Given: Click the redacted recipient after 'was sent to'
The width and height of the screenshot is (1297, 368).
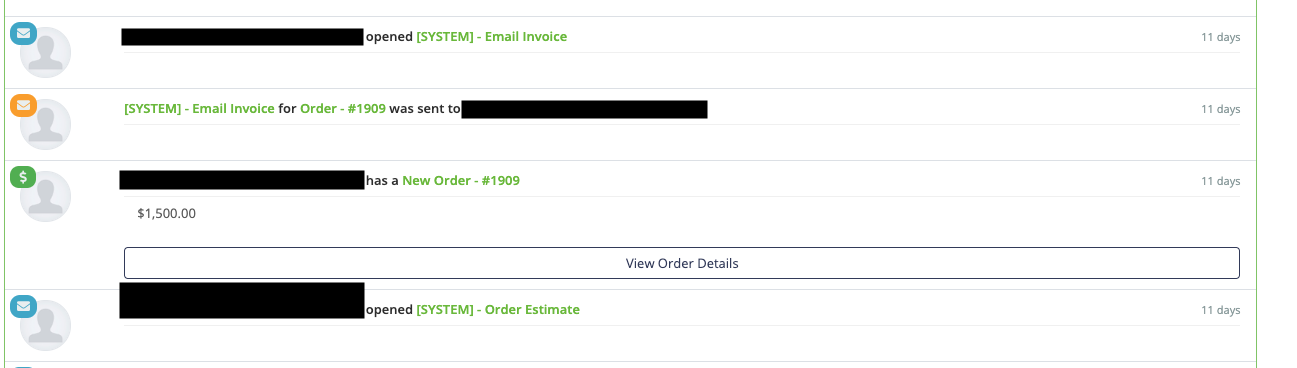Looking at the screenshot, I should click(585, 109).
